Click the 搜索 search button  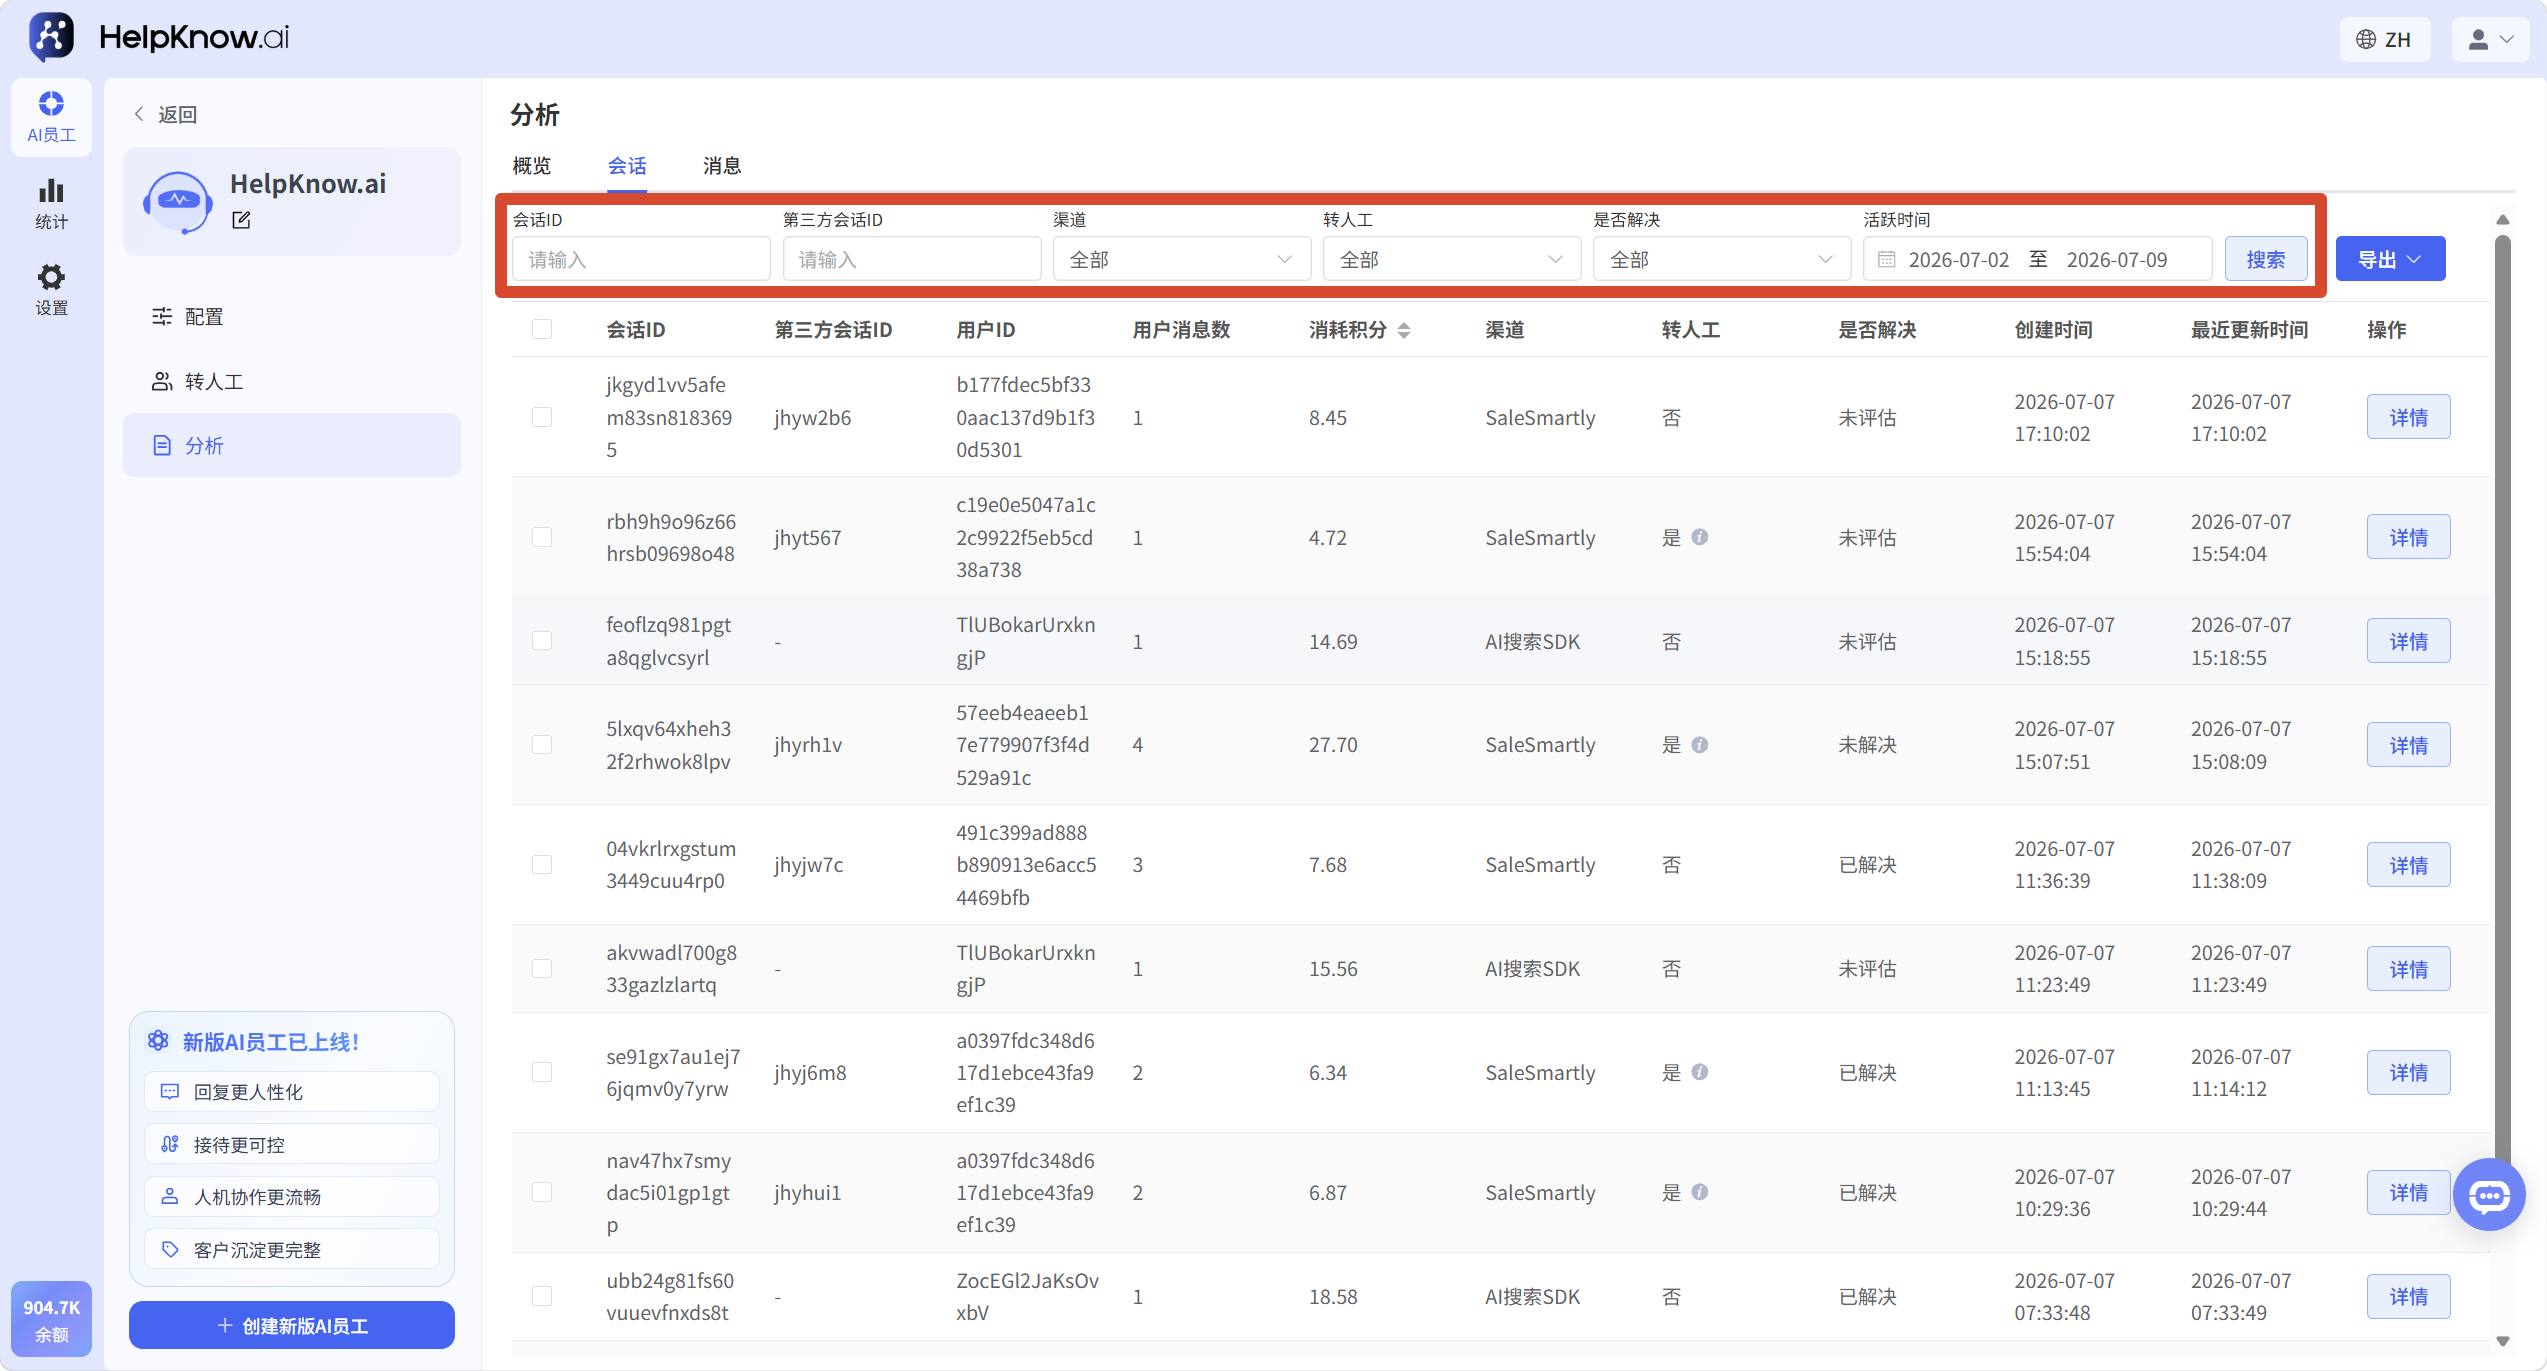2266,259
